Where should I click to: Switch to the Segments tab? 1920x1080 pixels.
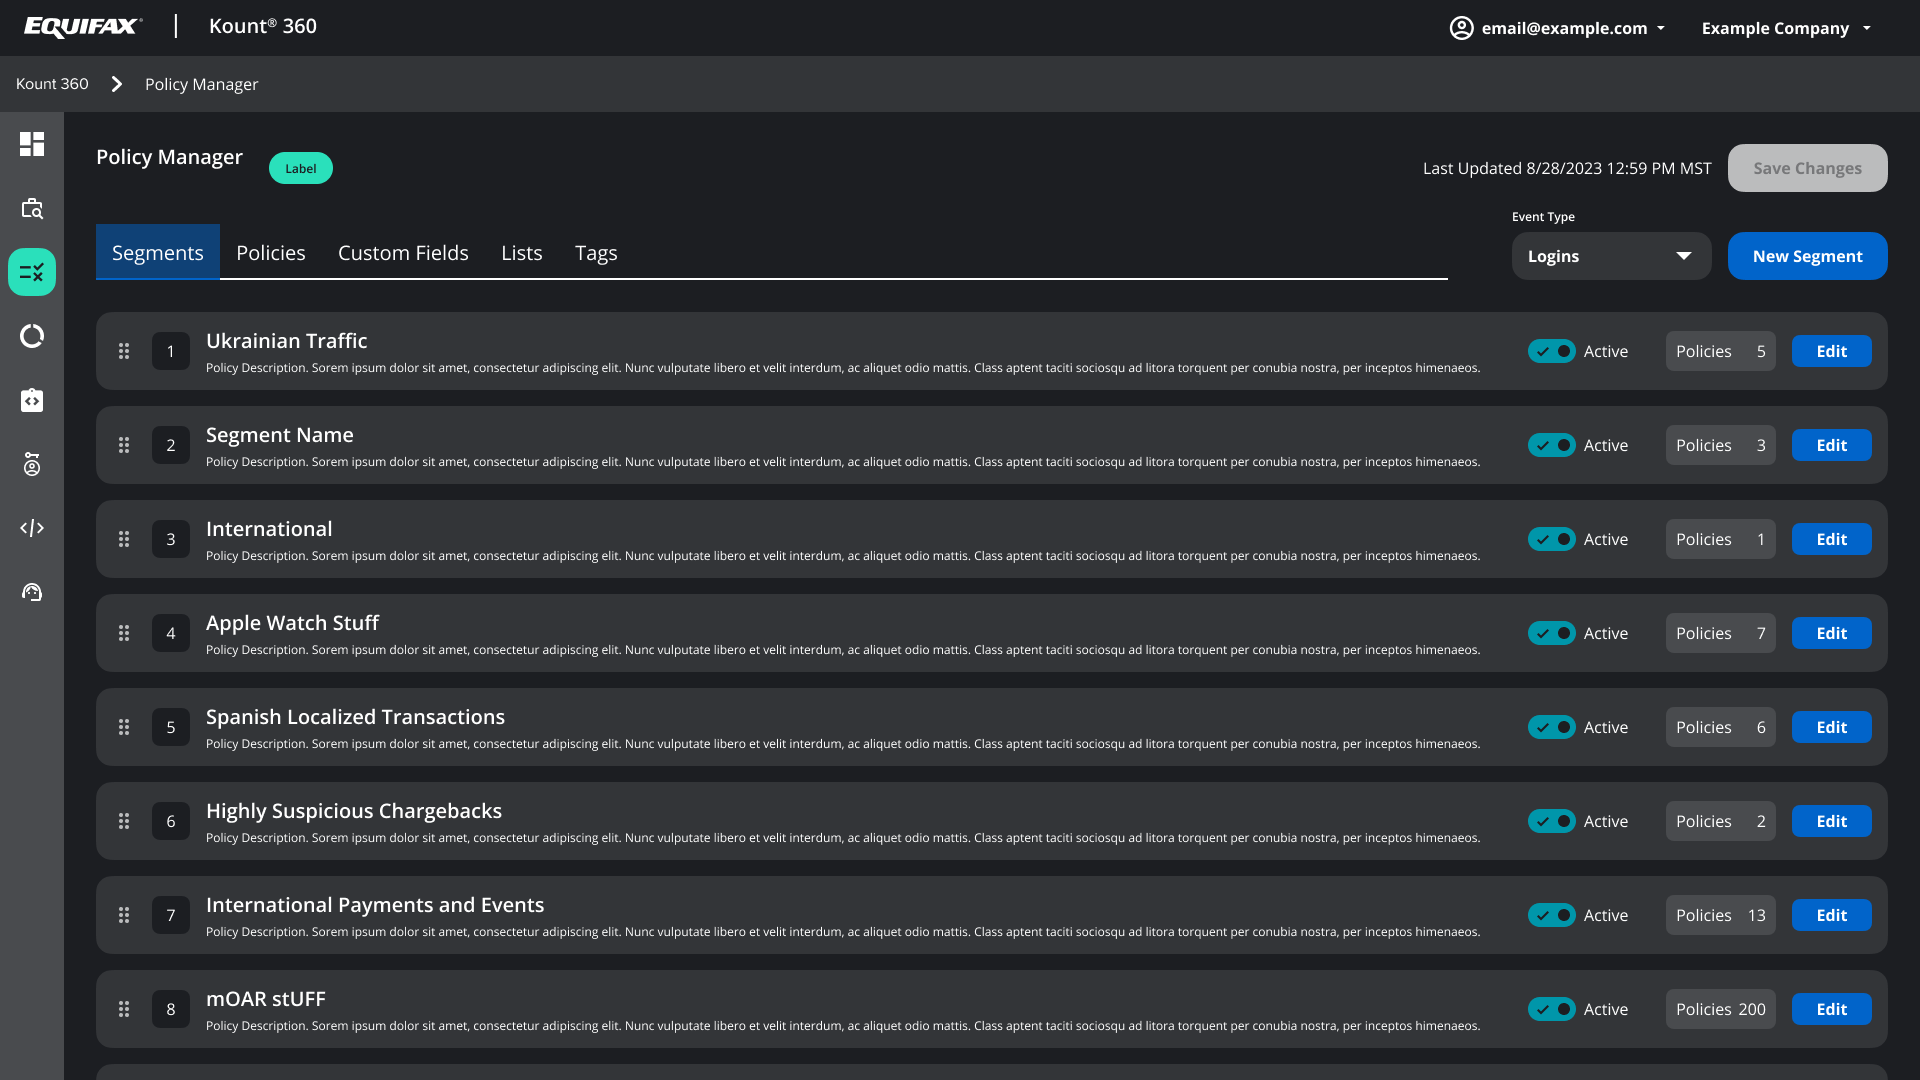click(x=158, y=252)
